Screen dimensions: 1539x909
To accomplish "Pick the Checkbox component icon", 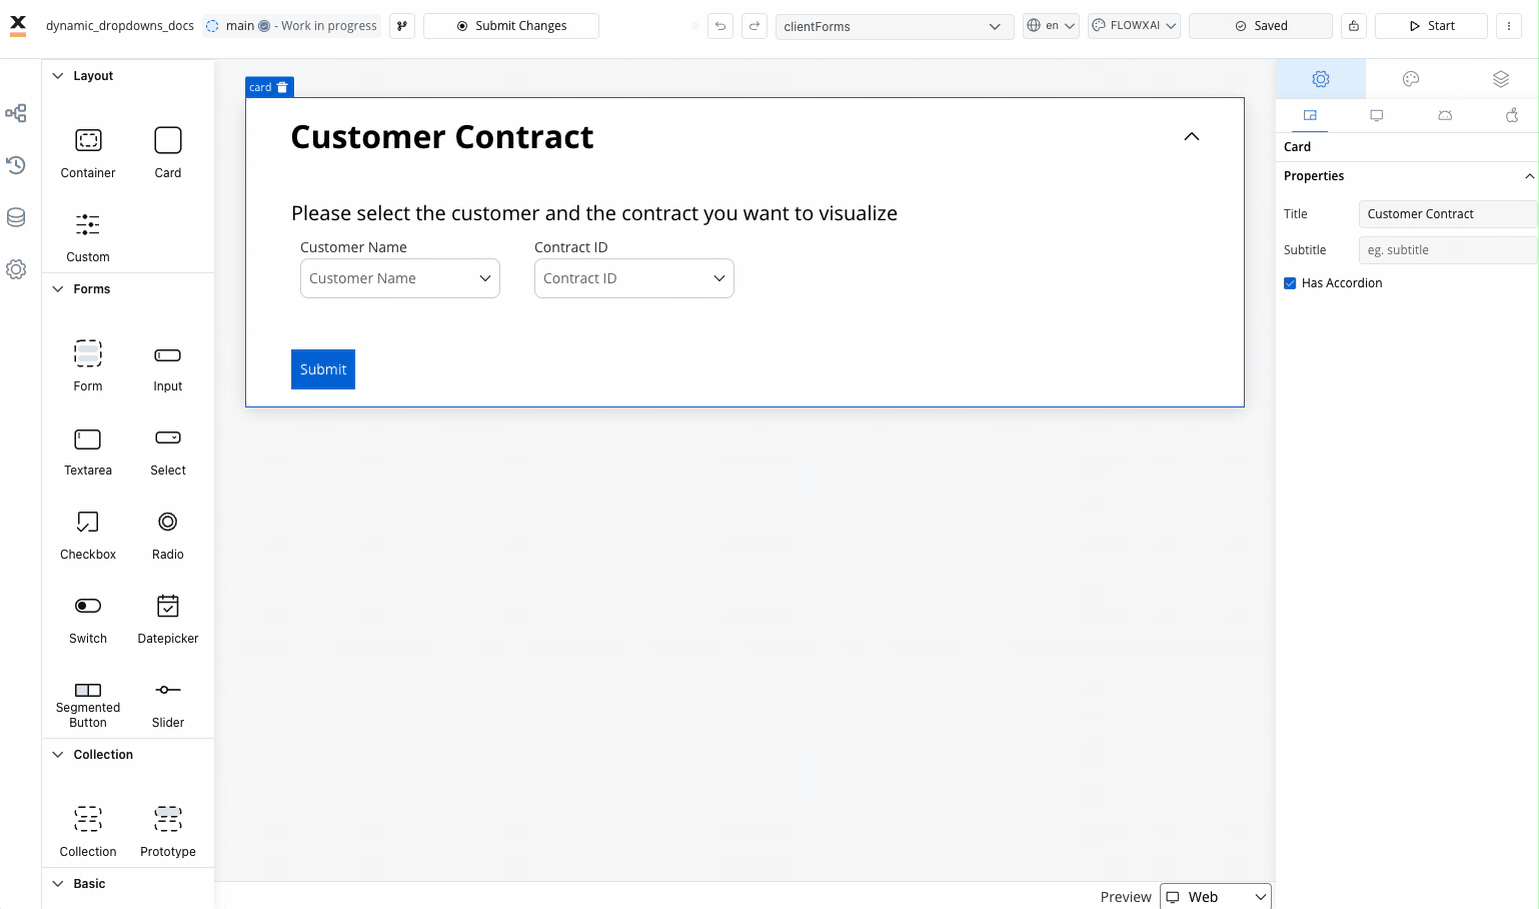I will (88, 522).
